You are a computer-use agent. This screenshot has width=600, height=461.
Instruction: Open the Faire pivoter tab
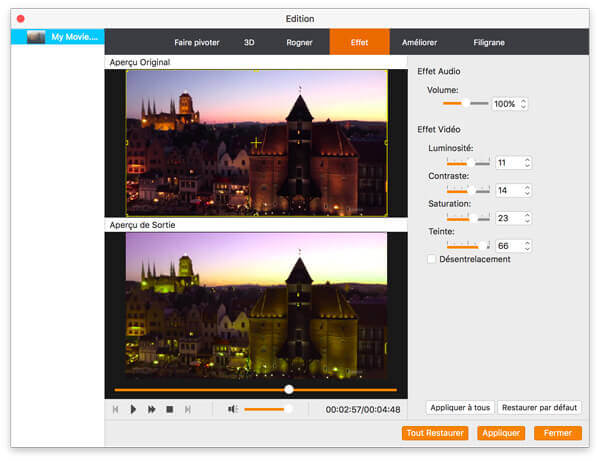pyautogui.click(x=196, y=43)
